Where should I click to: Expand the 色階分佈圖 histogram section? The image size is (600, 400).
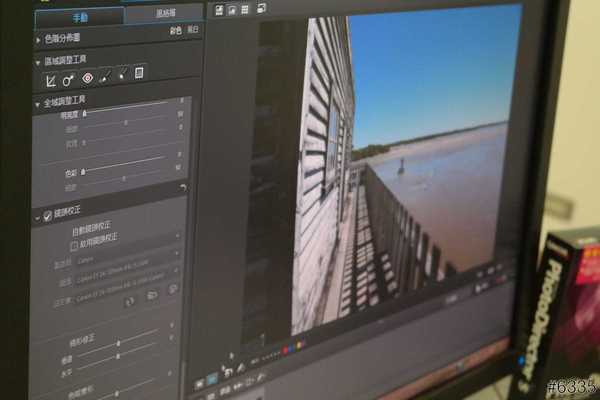click(37, 38)
